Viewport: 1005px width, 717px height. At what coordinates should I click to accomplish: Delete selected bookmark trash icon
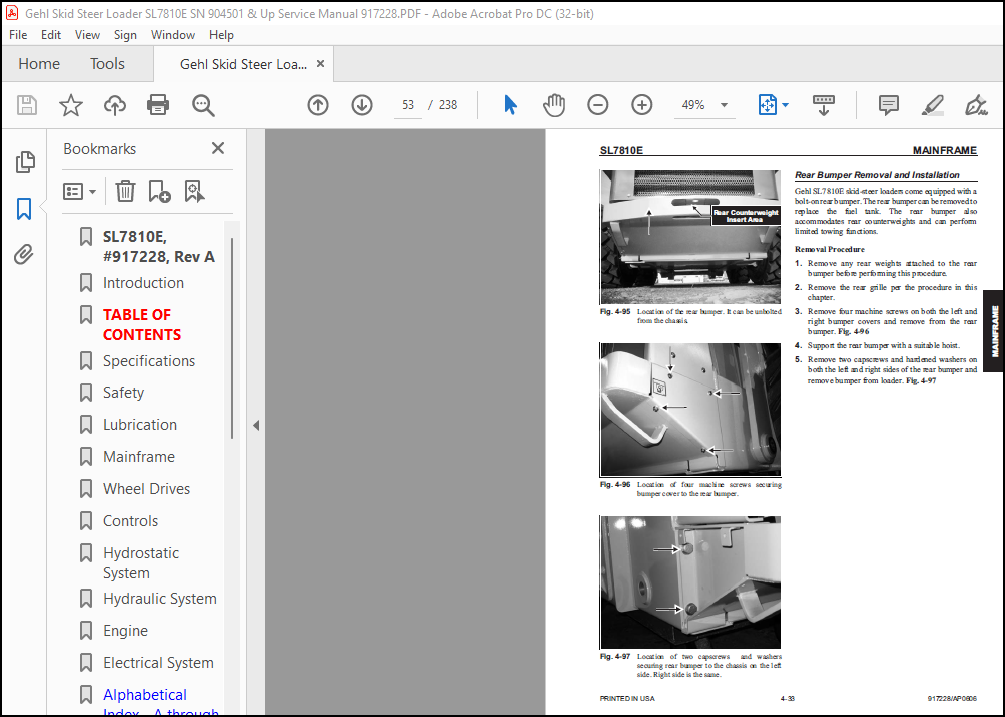125,191
